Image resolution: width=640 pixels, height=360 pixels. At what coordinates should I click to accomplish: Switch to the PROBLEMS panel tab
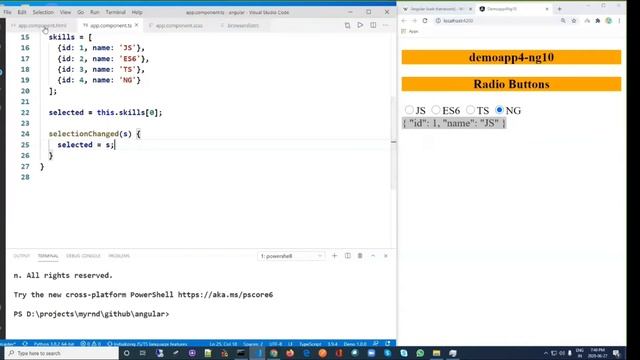119,256
